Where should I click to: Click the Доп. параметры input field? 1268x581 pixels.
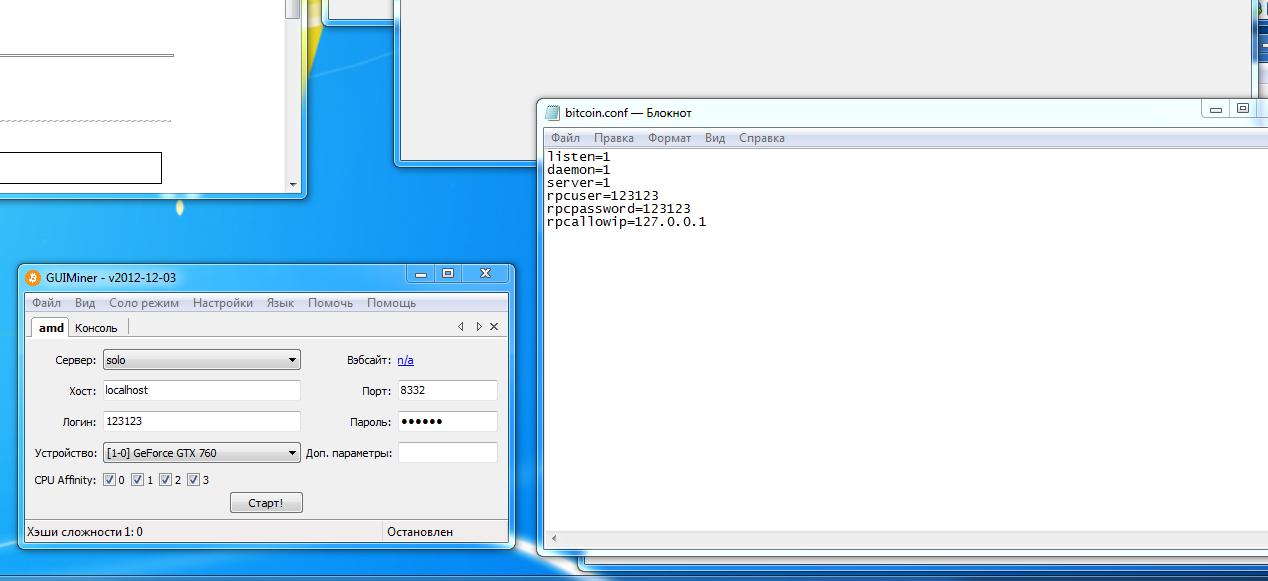tap(447, 453)
